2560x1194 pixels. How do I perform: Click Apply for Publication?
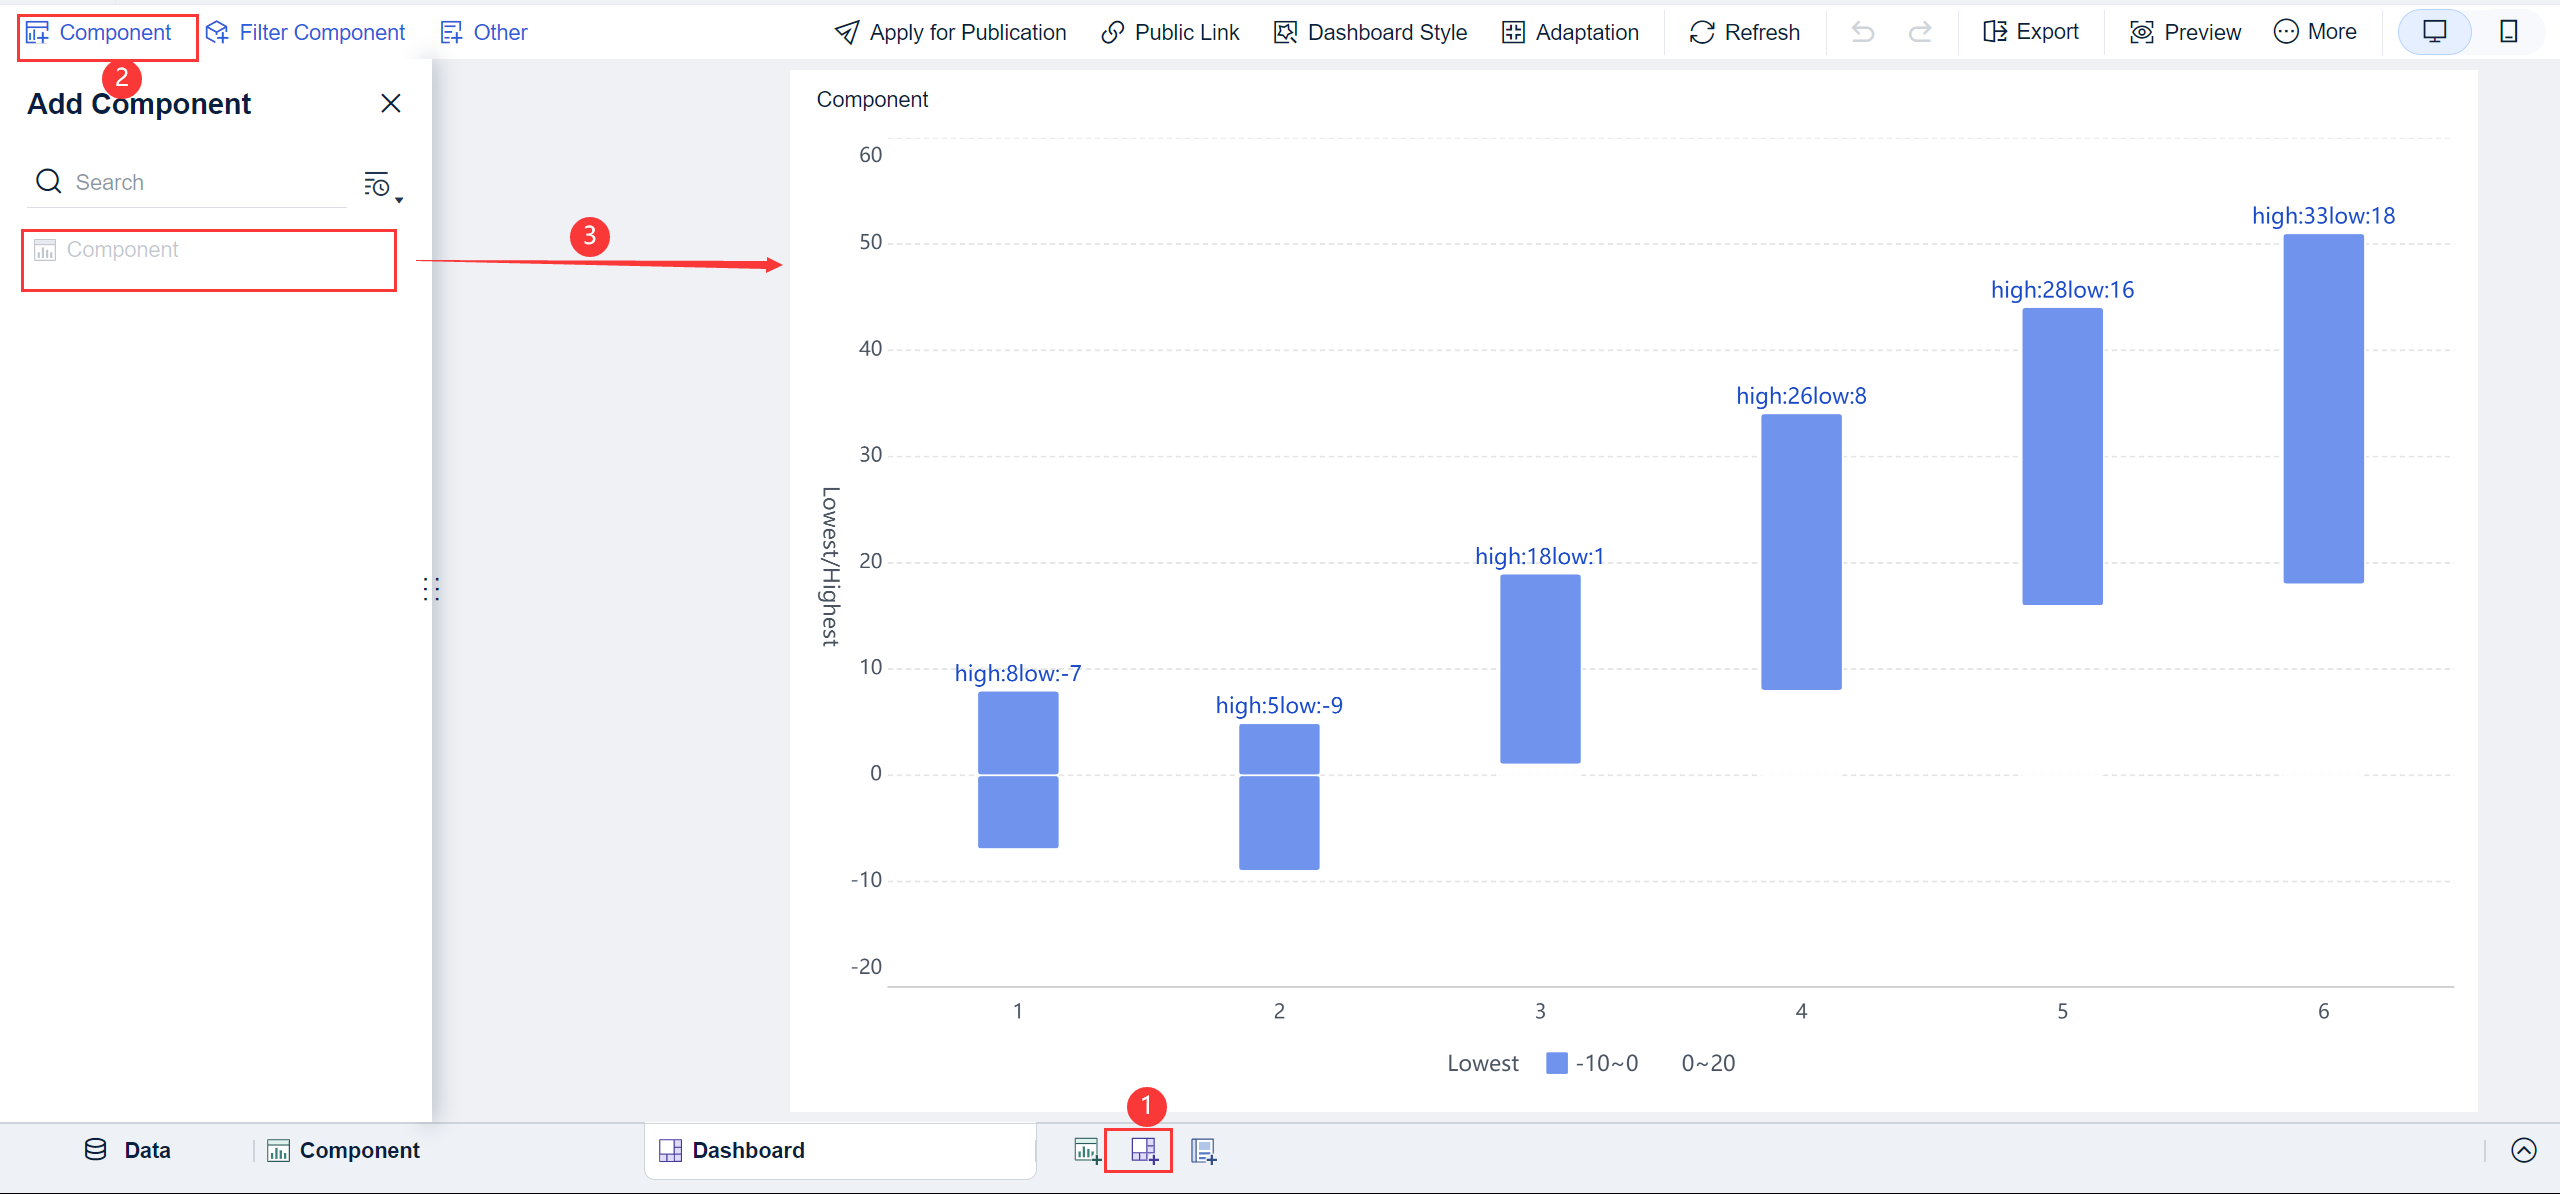coord(950,32)
